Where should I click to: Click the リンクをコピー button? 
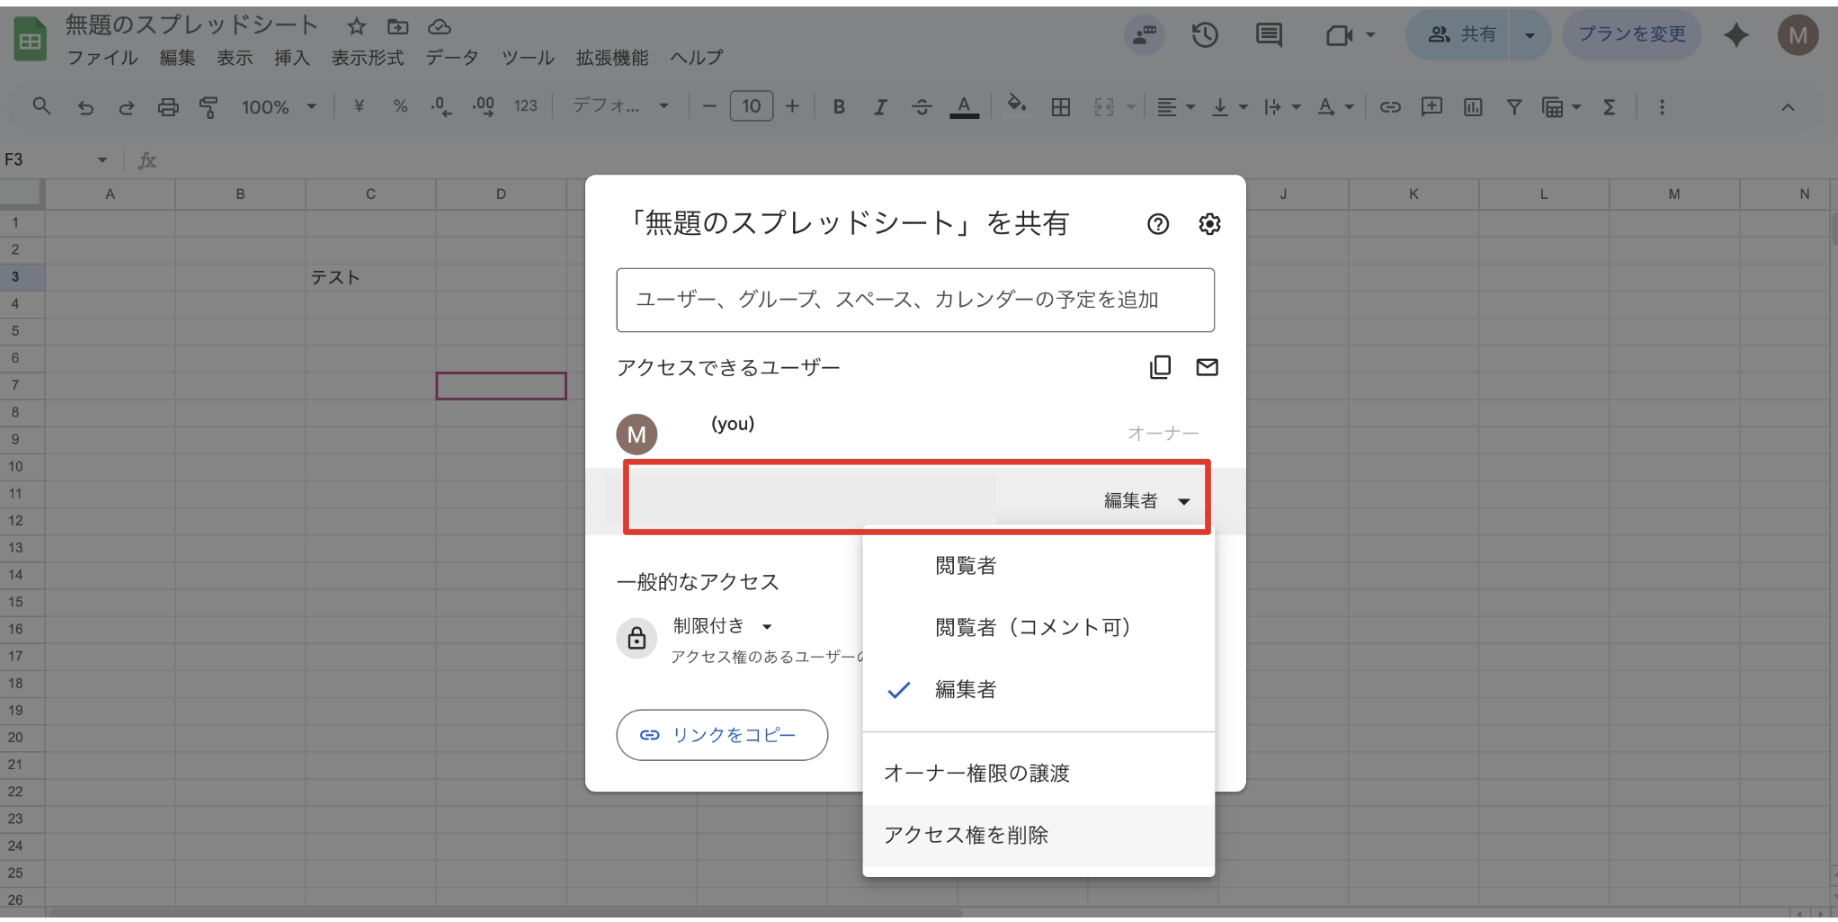[x=722, y=735]
